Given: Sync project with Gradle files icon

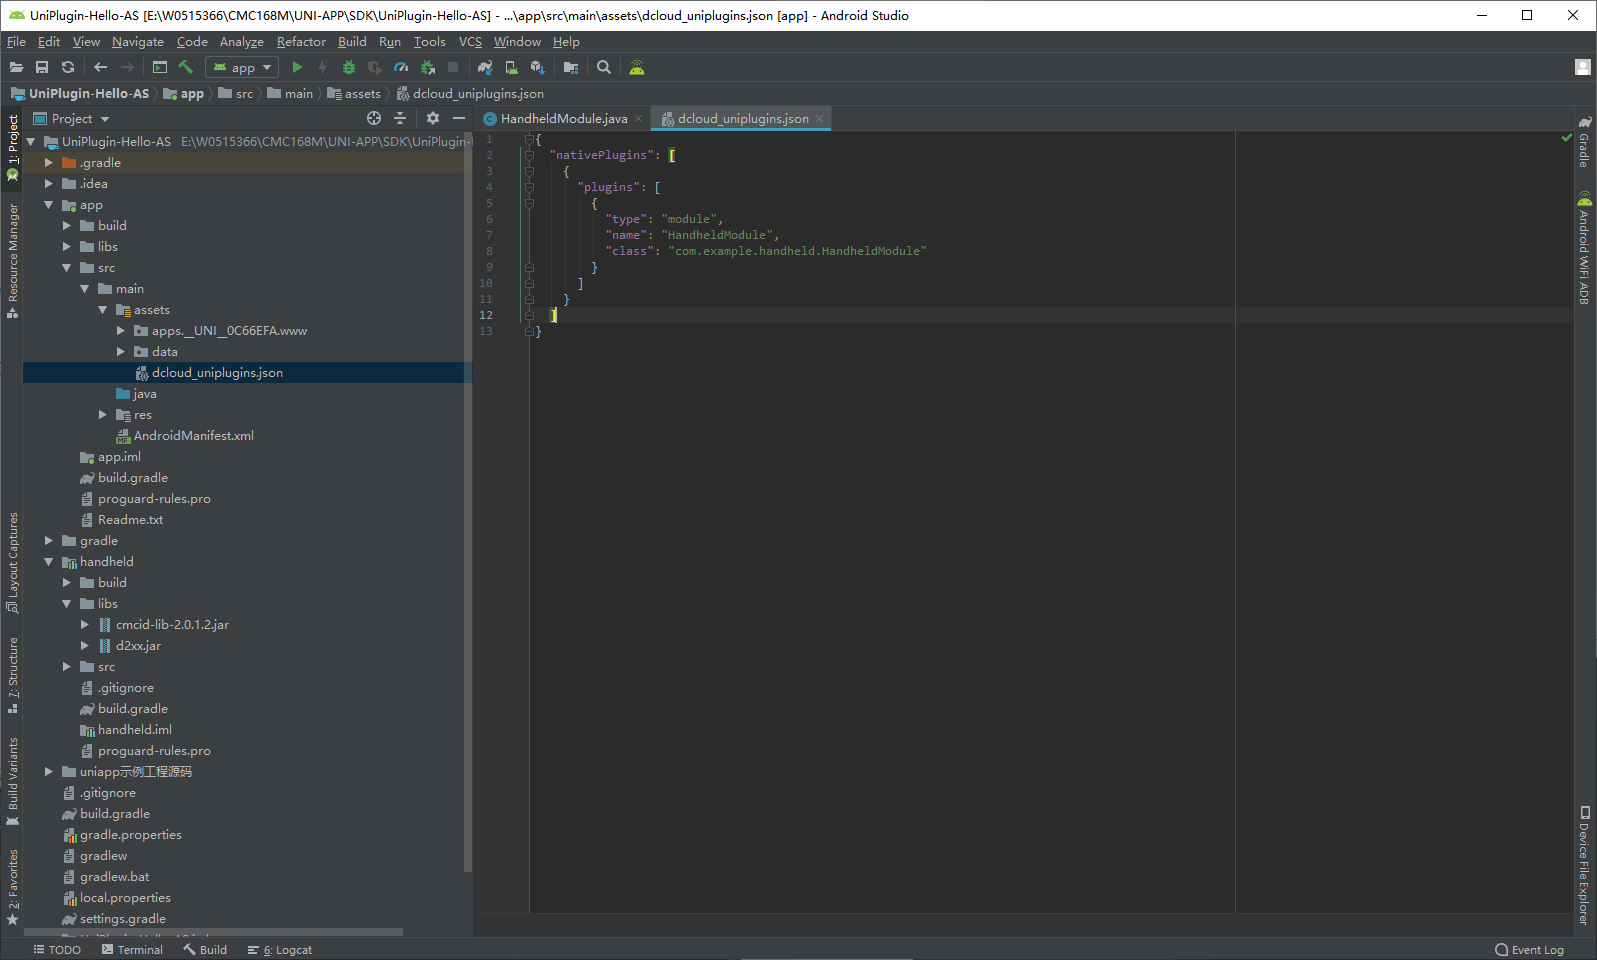Looking at the screenshot, I should coord(485,67).
